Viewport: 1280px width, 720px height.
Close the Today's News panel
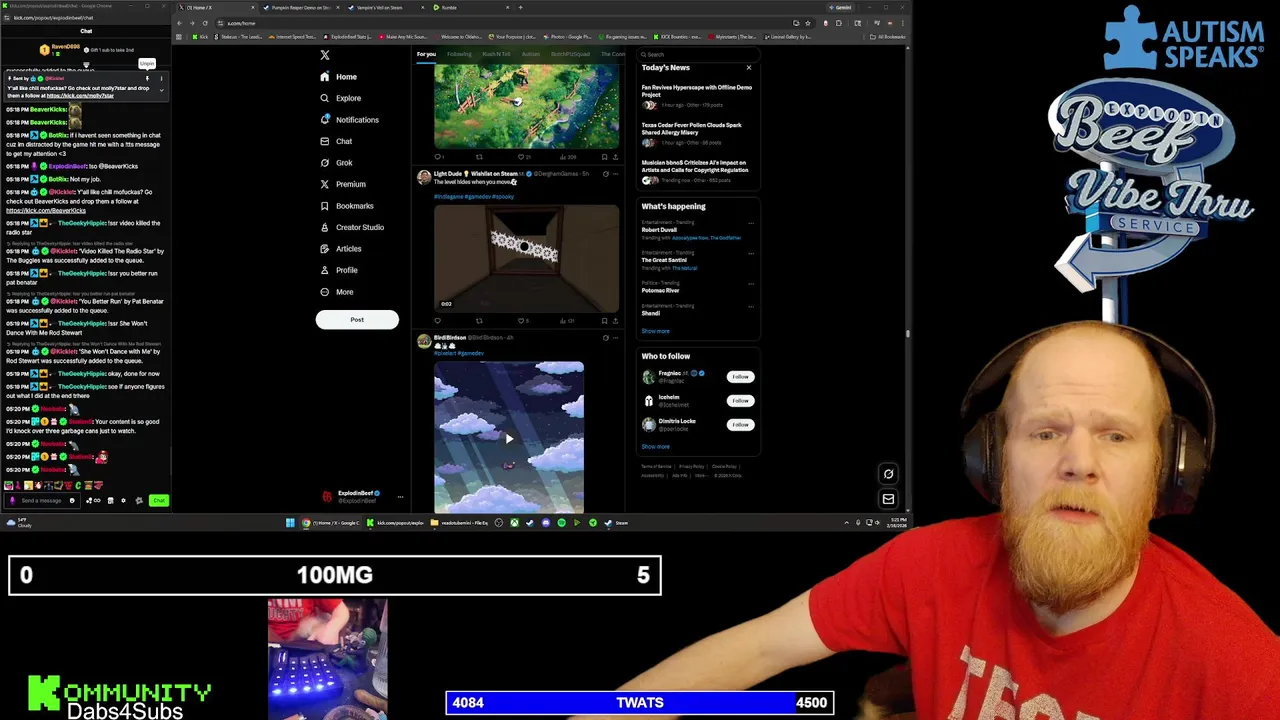(748, 68)
